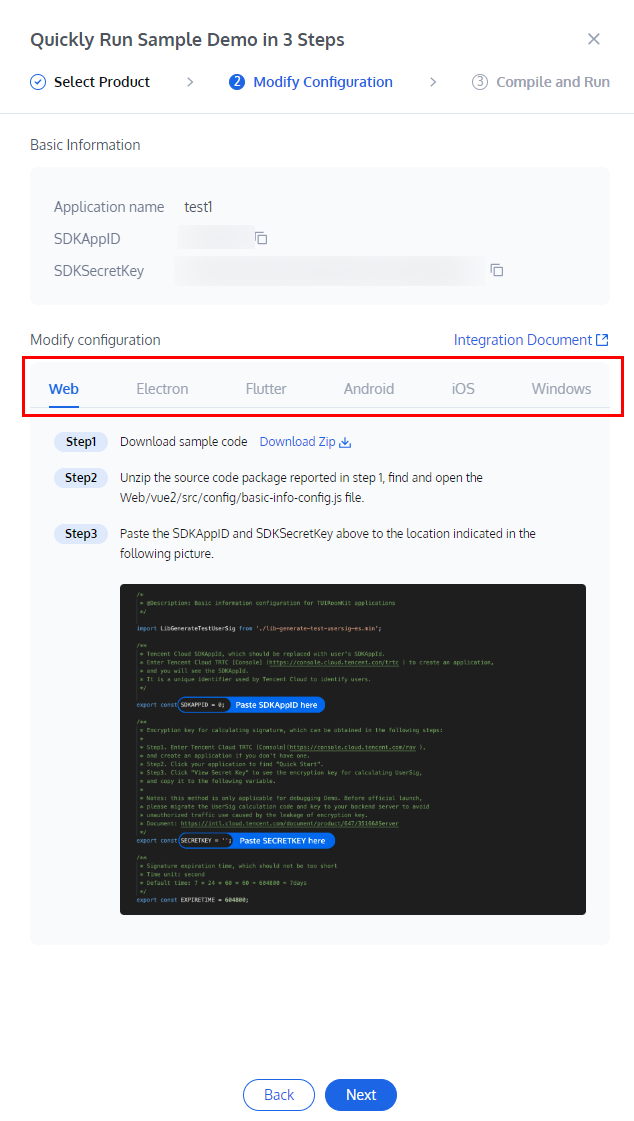Image resolution: width=634 pixels, height=1121 pixels.
Task: Switch to the Windows tab
Action: [561, 389]
